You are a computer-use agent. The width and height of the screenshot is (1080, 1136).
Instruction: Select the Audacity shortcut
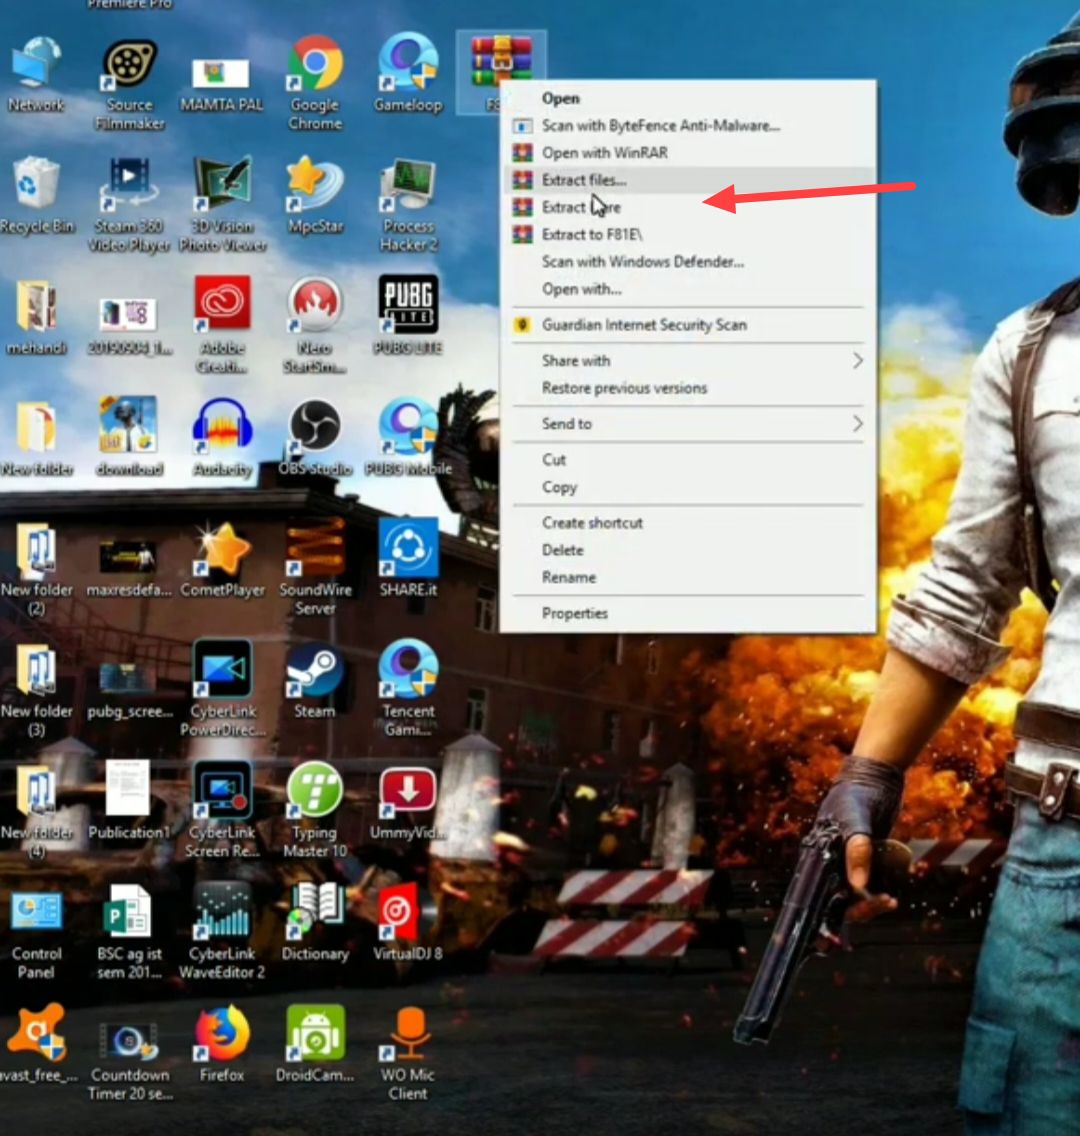pyautogui.click(x=222, y=438)
